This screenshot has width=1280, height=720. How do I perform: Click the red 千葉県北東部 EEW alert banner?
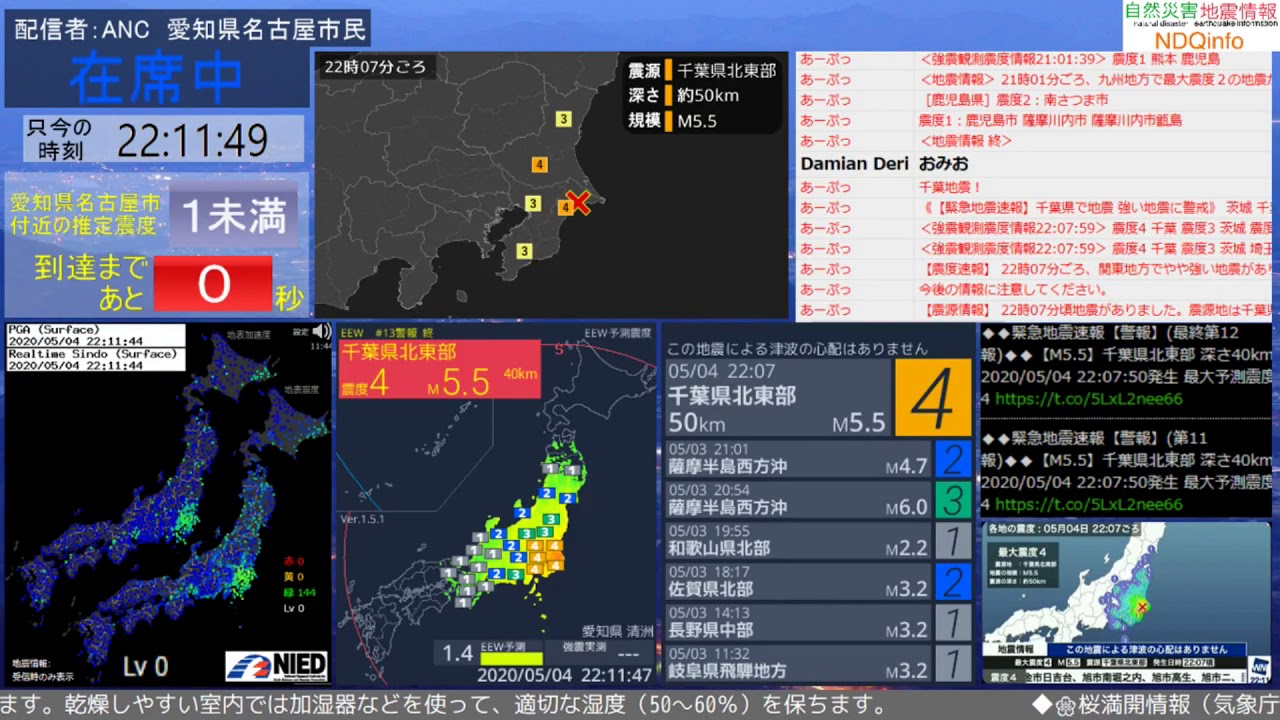(439, 369)
